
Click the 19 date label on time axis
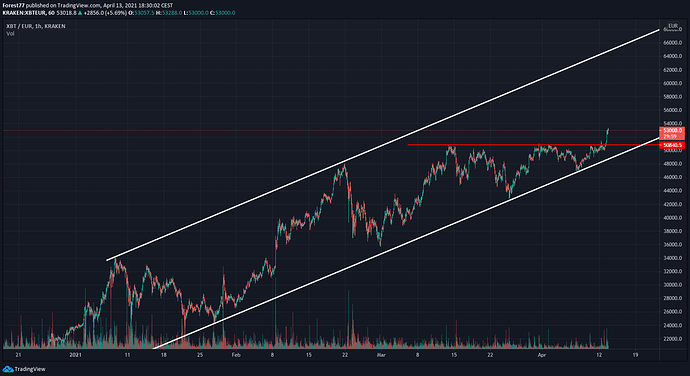(635, 355)
